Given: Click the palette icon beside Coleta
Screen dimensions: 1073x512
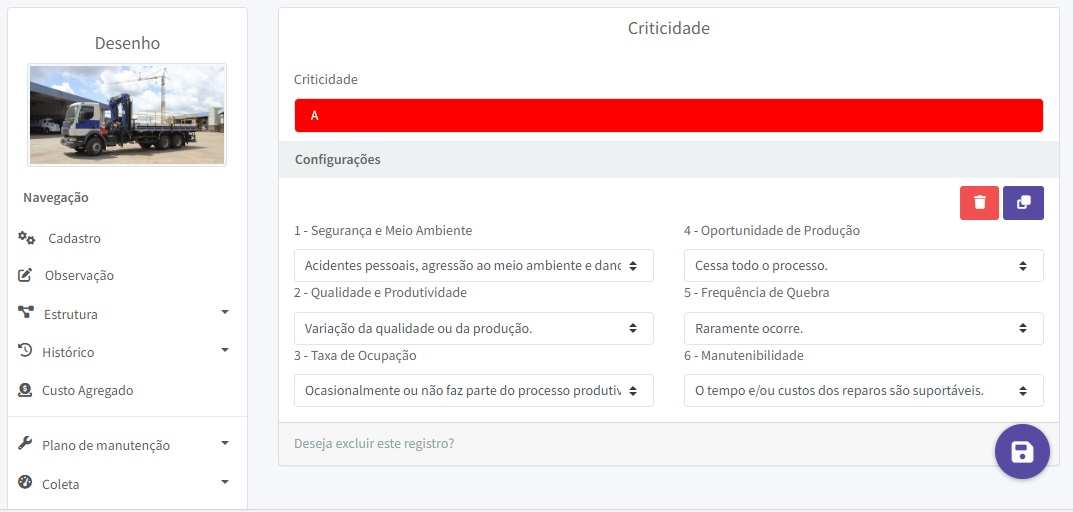Looking at the screenshot, I should click(26, 483).
